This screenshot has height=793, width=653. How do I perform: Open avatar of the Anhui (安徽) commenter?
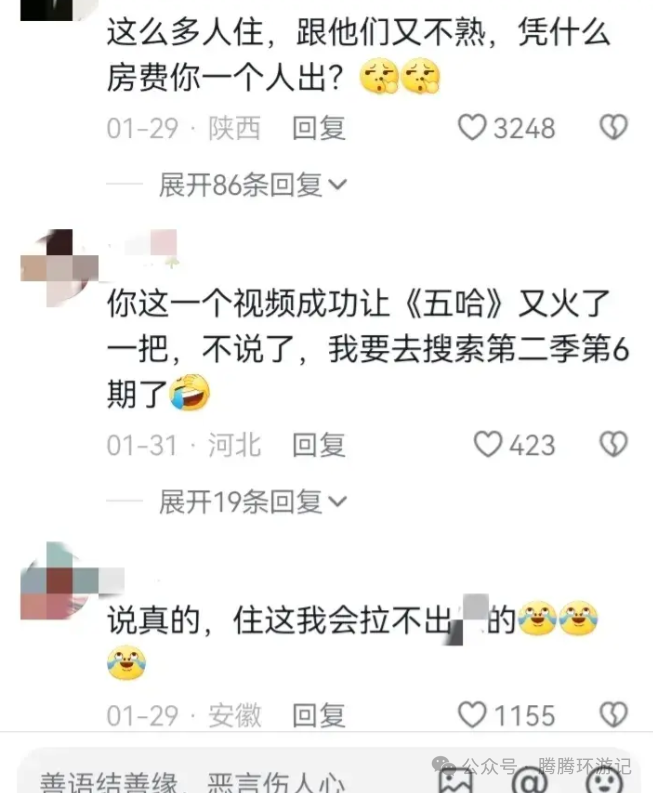pos(59,581)
